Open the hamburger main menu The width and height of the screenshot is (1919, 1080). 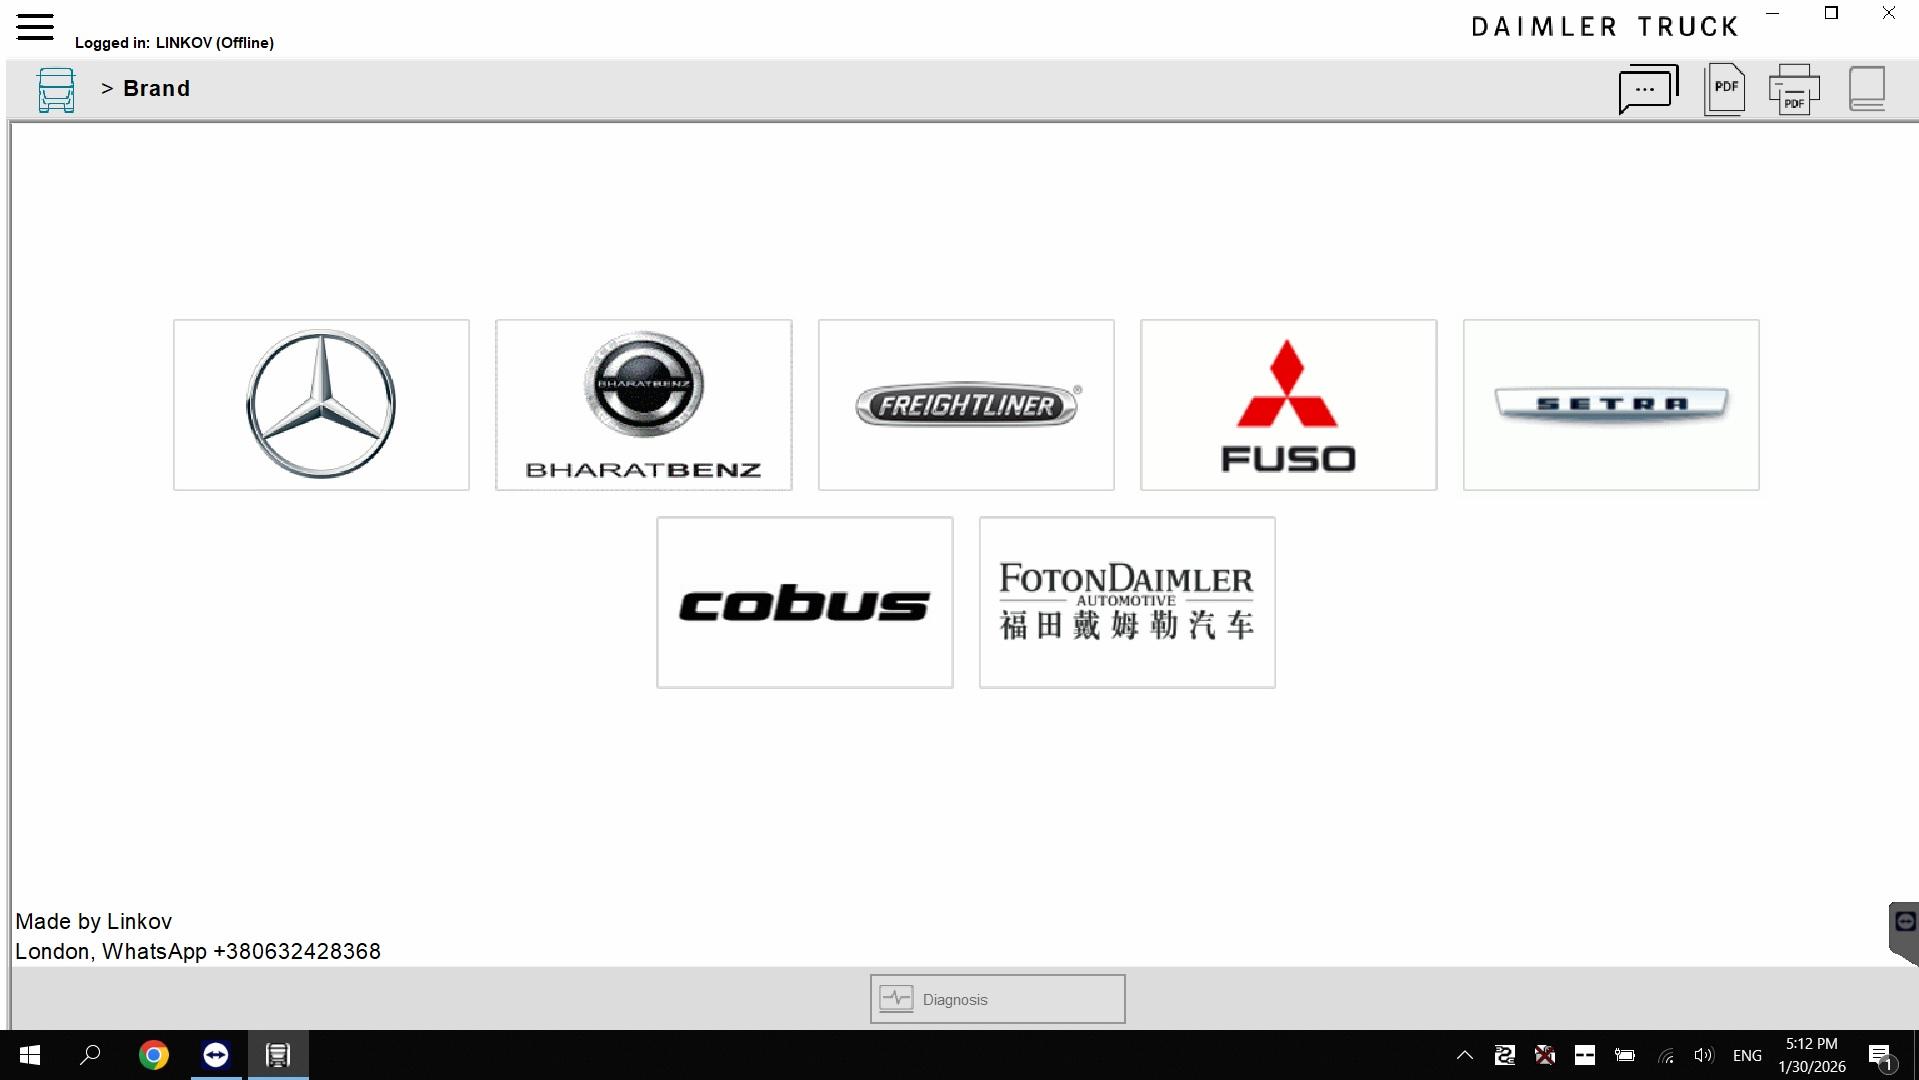coord(35,27)
